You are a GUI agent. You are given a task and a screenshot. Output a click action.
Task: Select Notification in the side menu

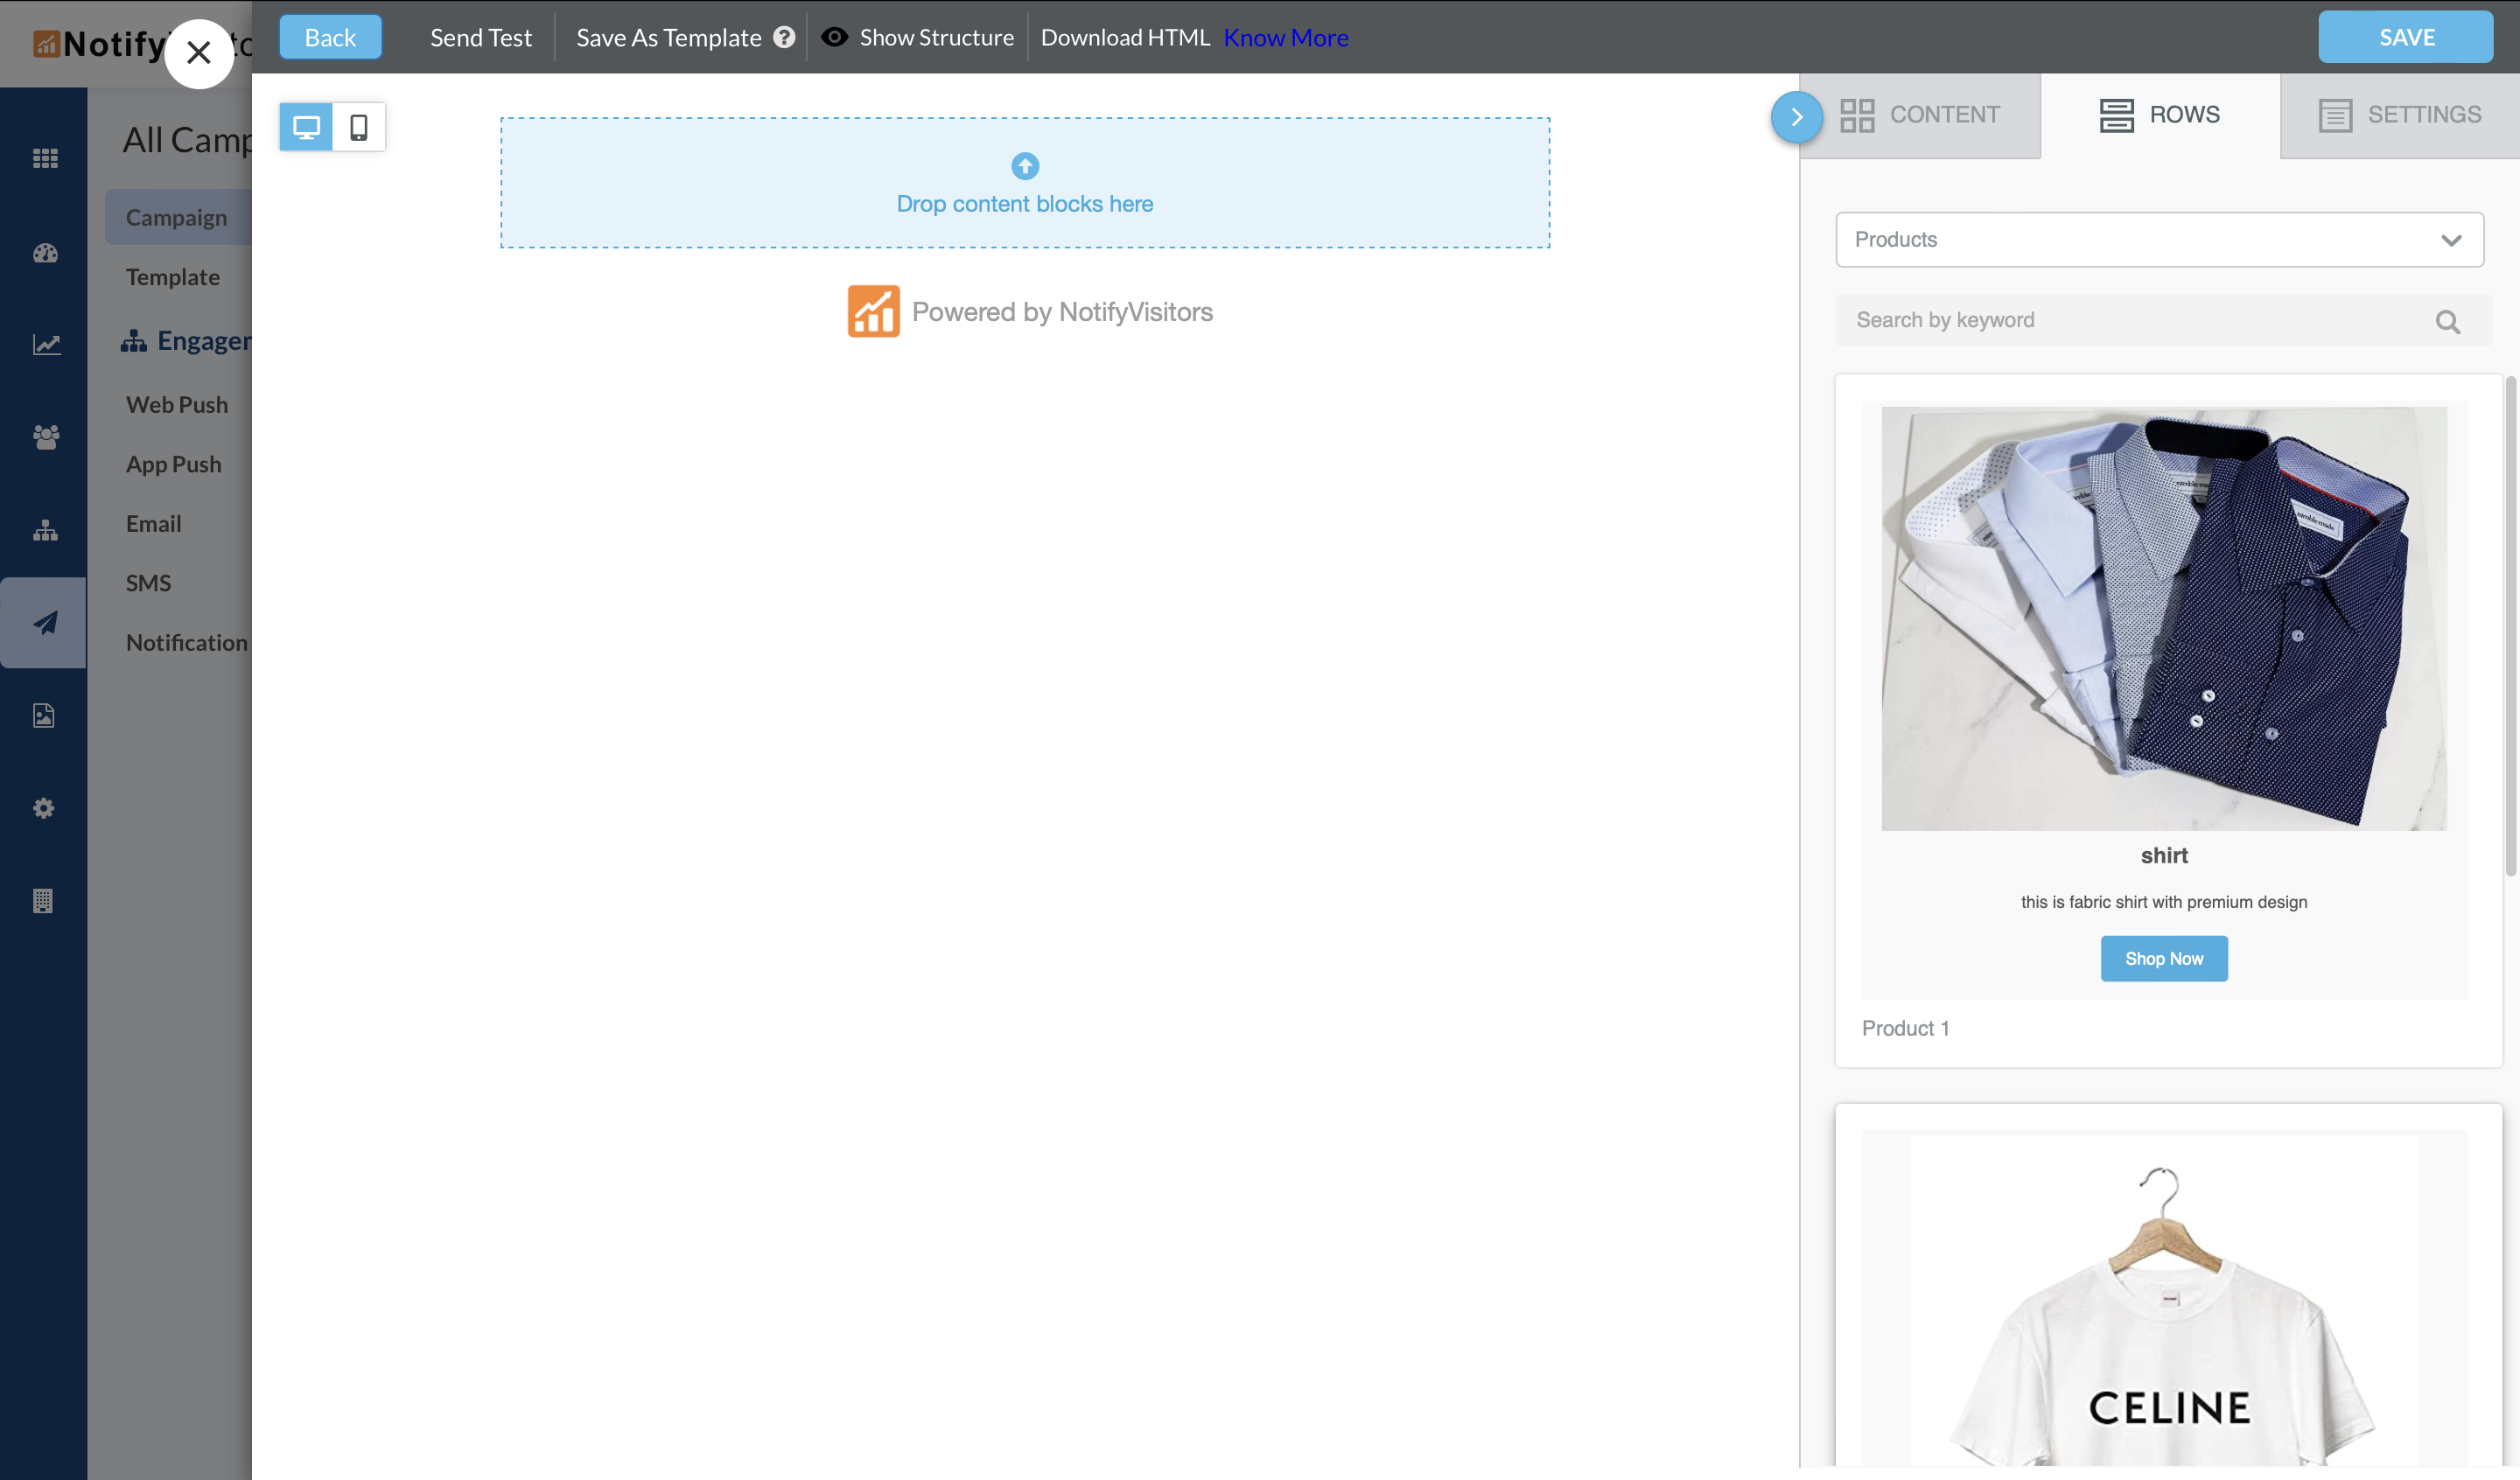(x=187, y=642)
